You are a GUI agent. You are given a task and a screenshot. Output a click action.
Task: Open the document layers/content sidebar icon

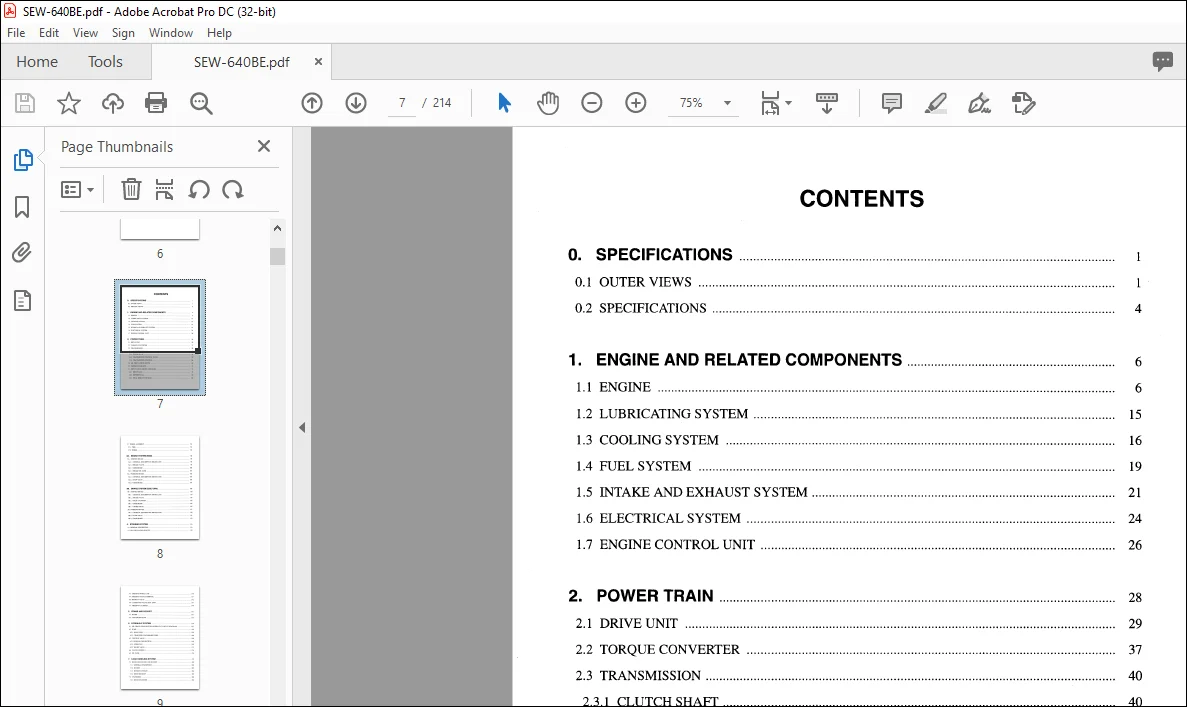pyautogui.click(x=22, y=301)
